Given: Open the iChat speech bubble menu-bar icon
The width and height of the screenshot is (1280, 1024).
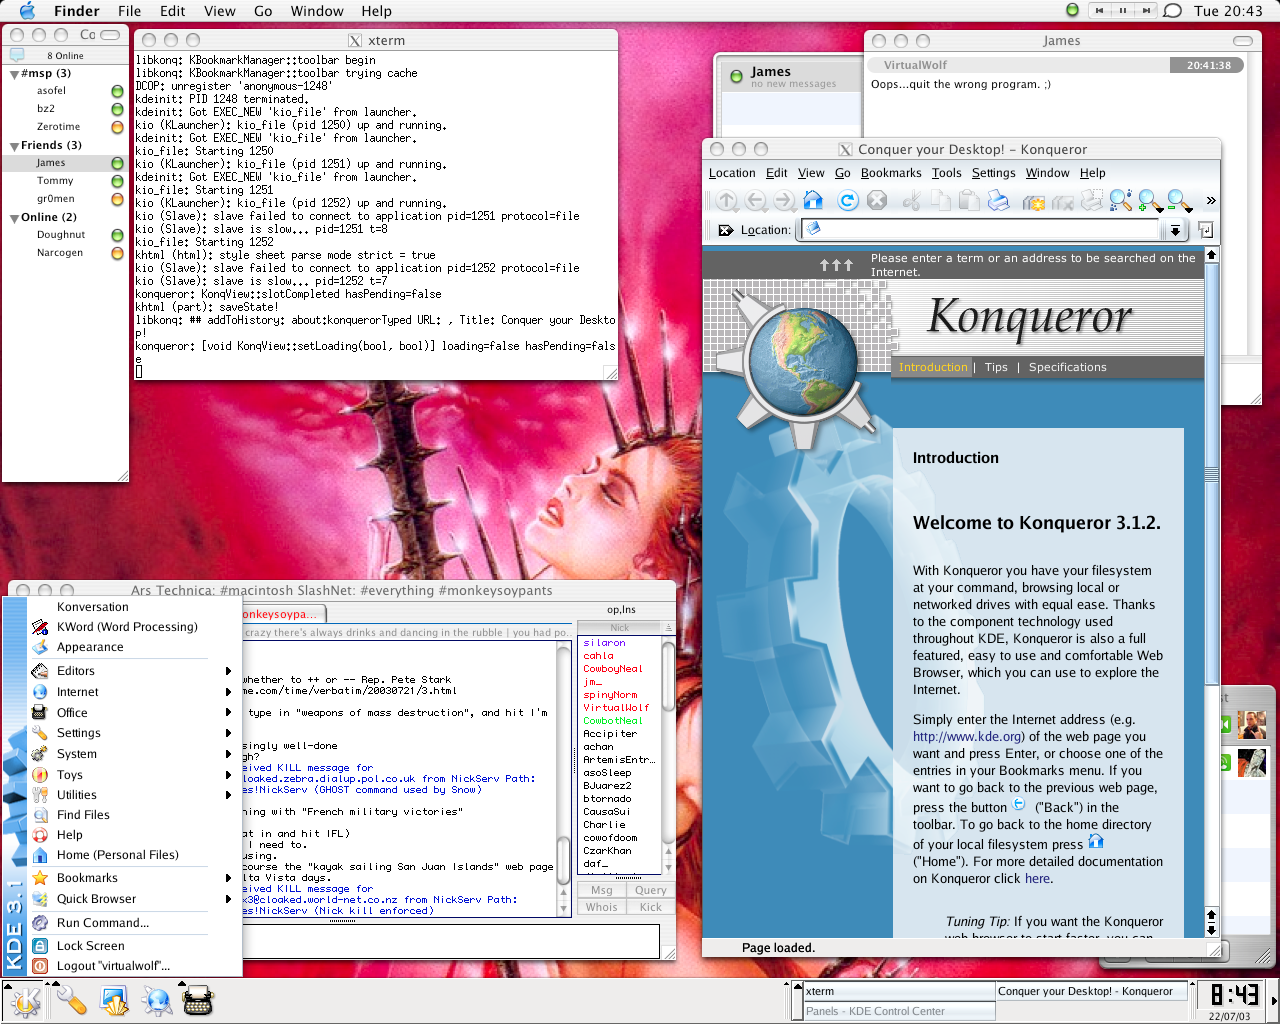Looking at the screenshot, I should (x=1174, y=11).
